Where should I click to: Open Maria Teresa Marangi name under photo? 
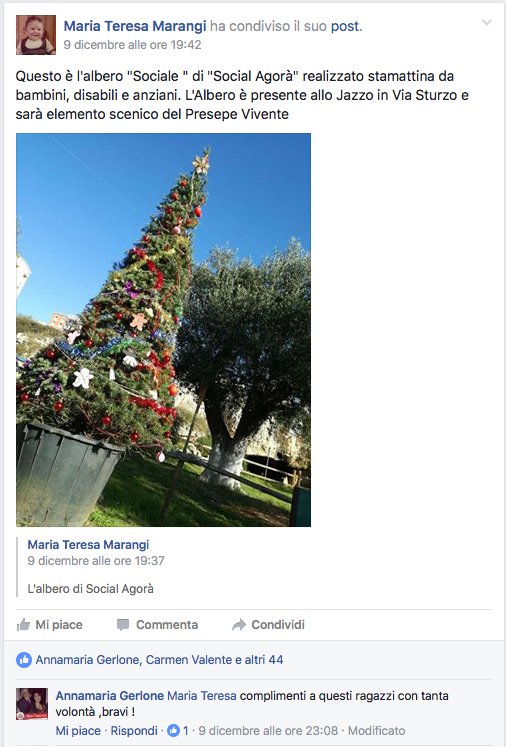[x=88, y=545]
